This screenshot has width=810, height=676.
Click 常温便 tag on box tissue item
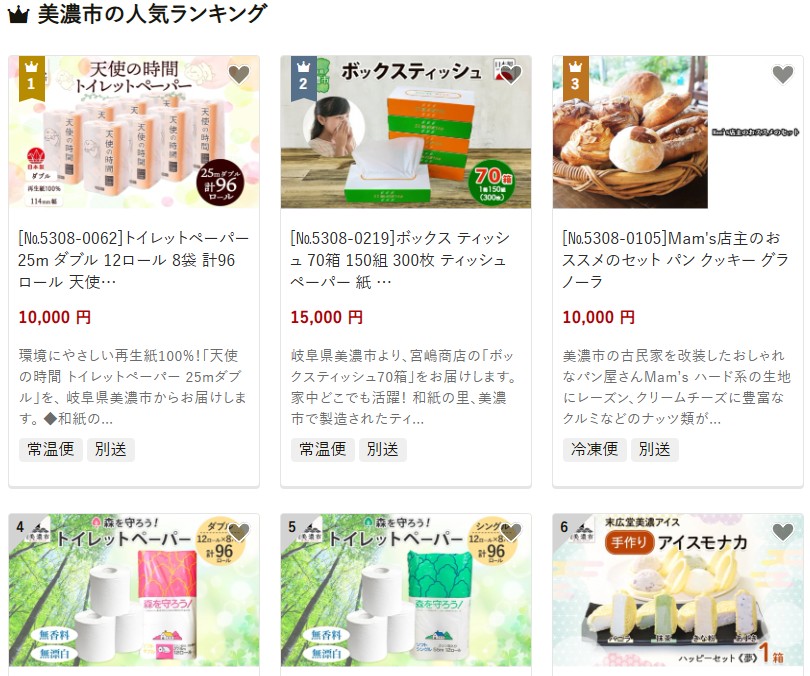click(x=323, y=449)
